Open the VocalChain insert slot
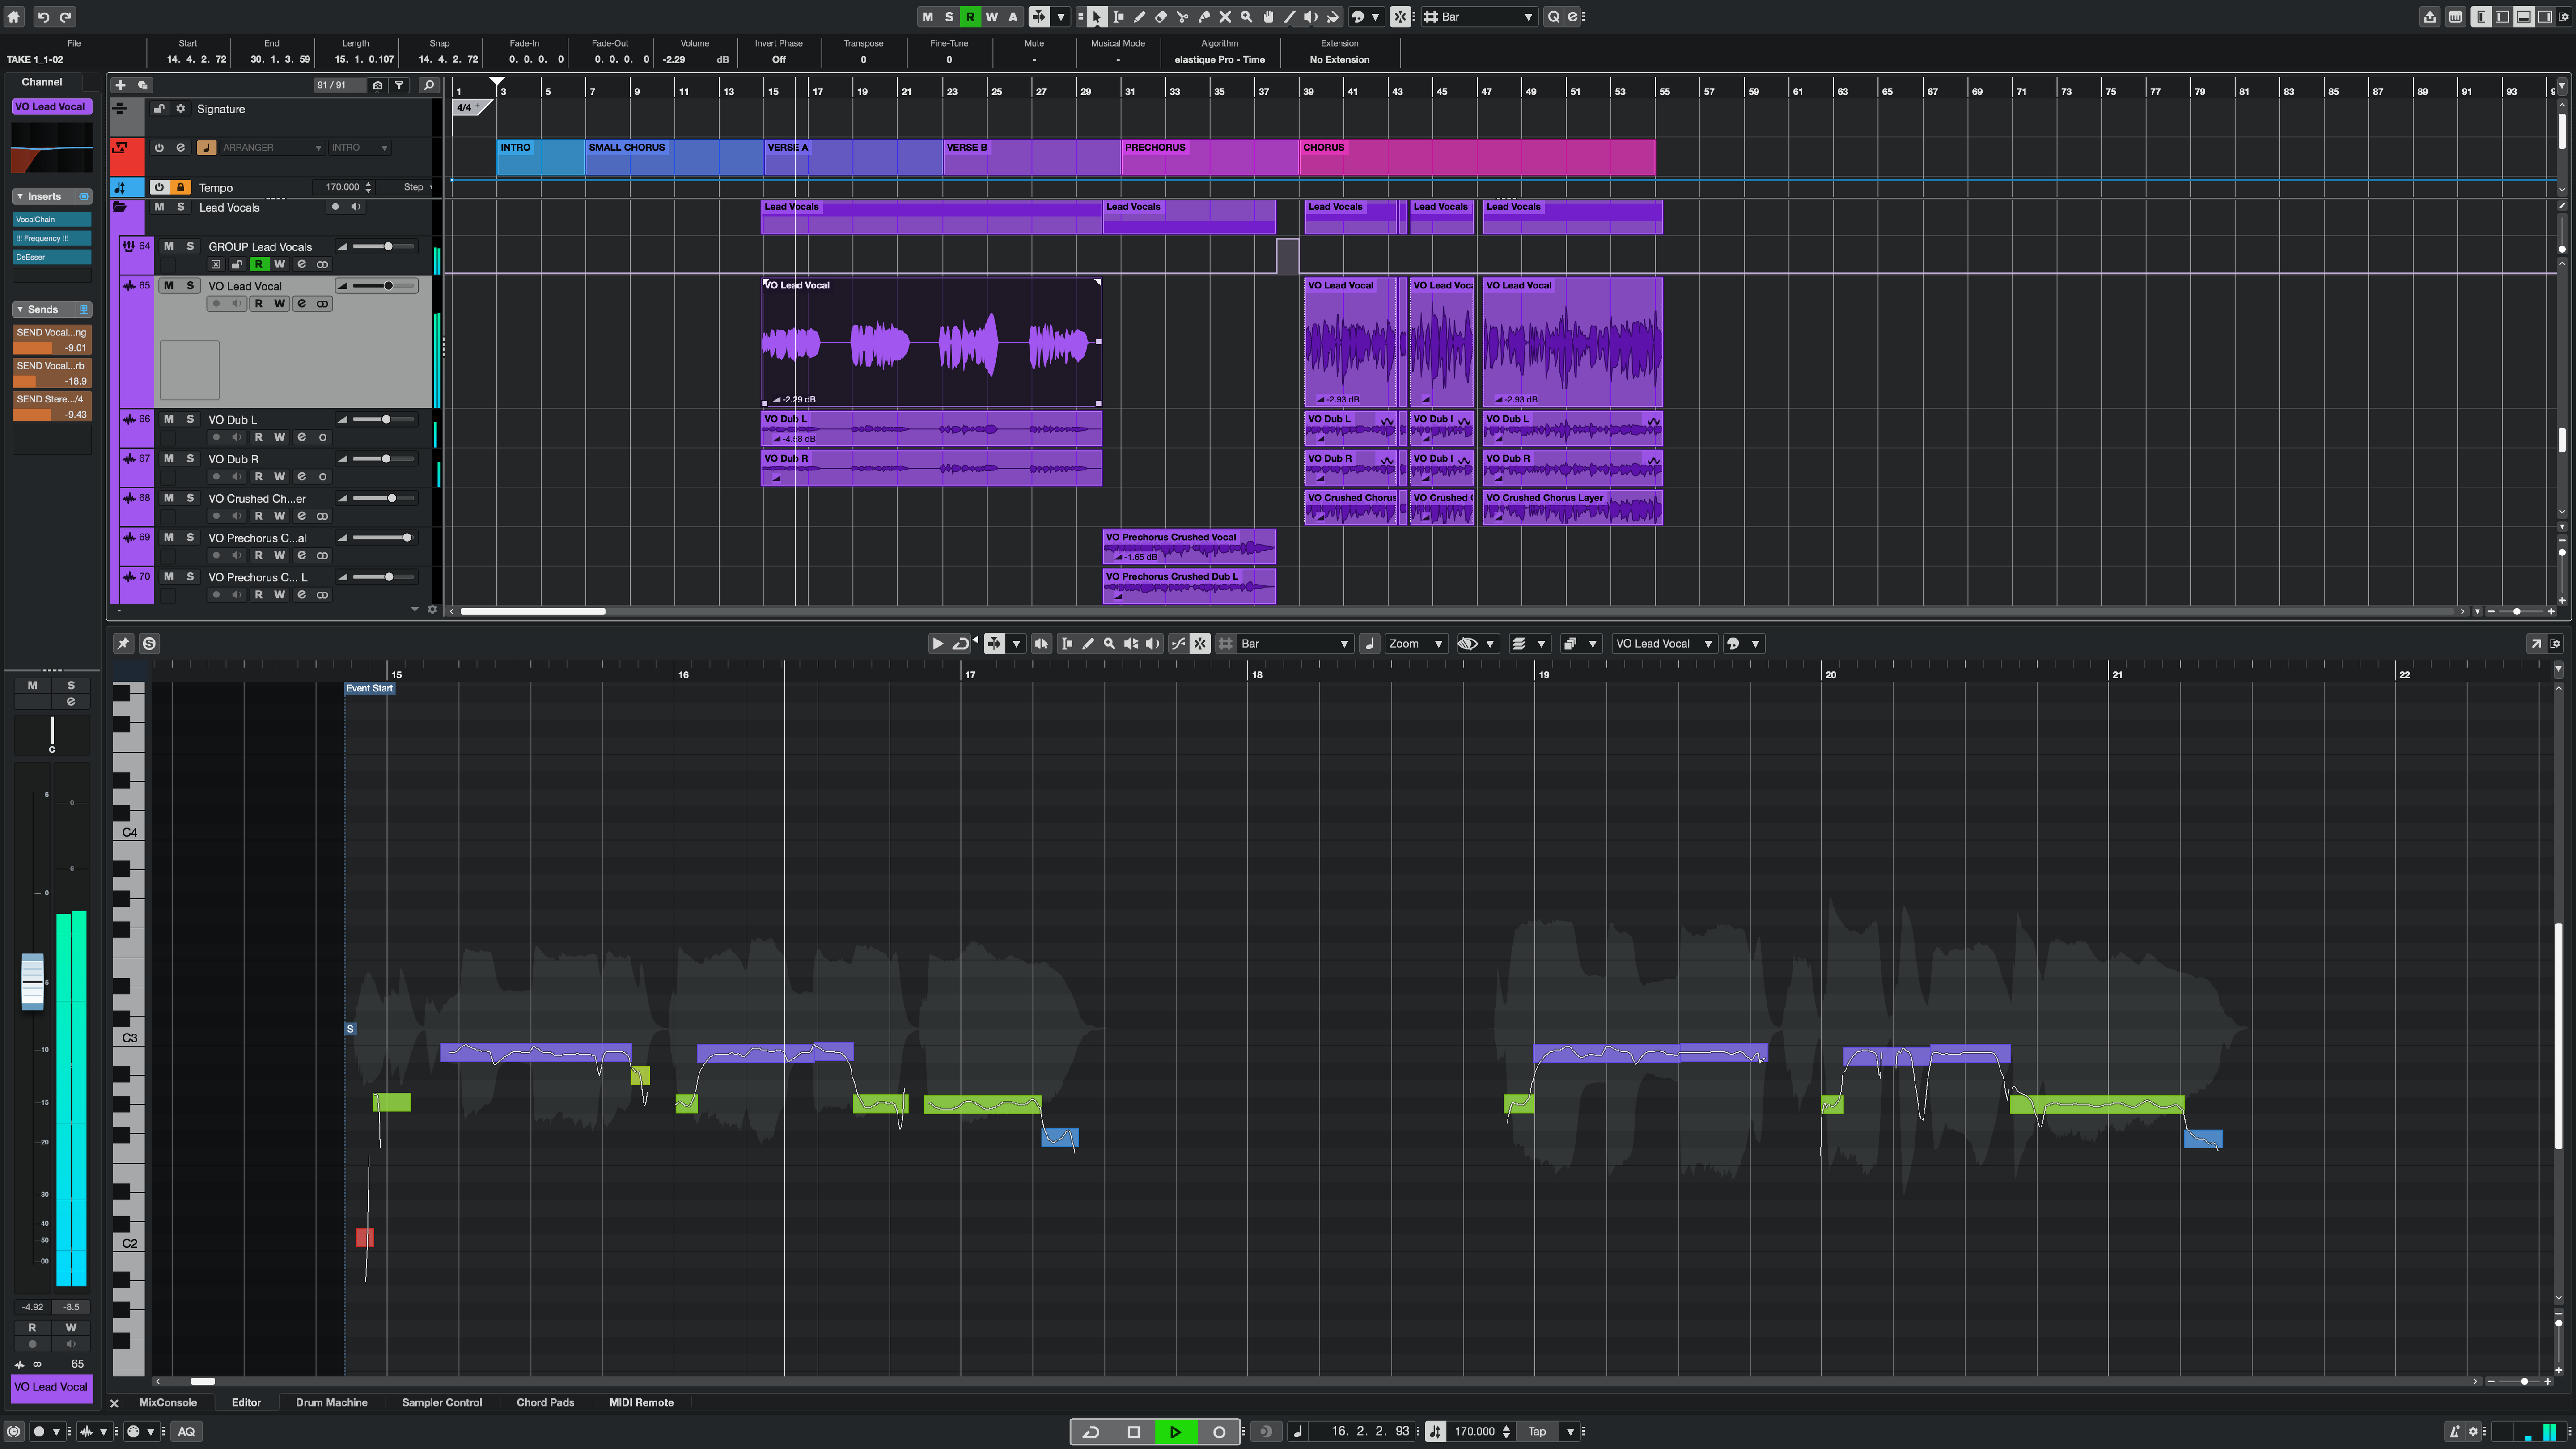This screenshot has height=1449, width=2576. 51,219
